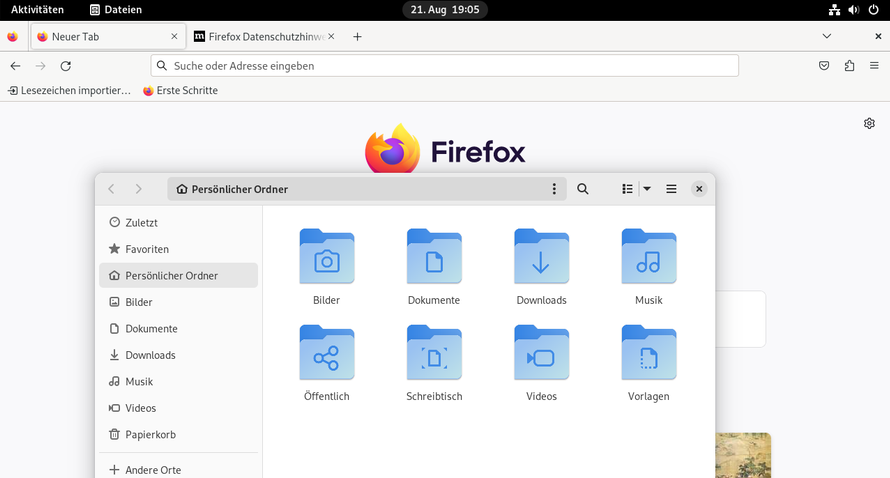
Task: Open Erste Schritte bookmark
Action: 180,90
